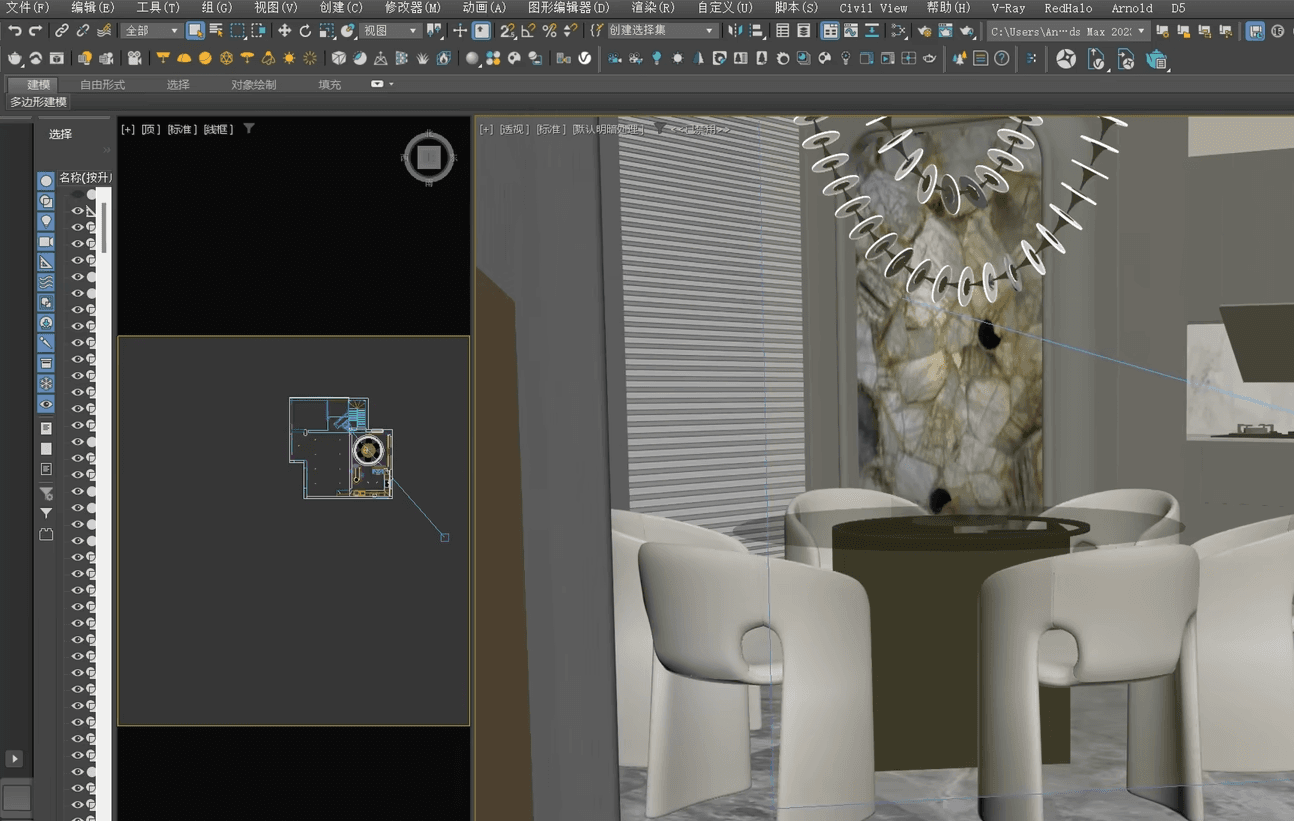Select the Select and Move tool
Screen dimensions: 1294x821
click(285, 31)
